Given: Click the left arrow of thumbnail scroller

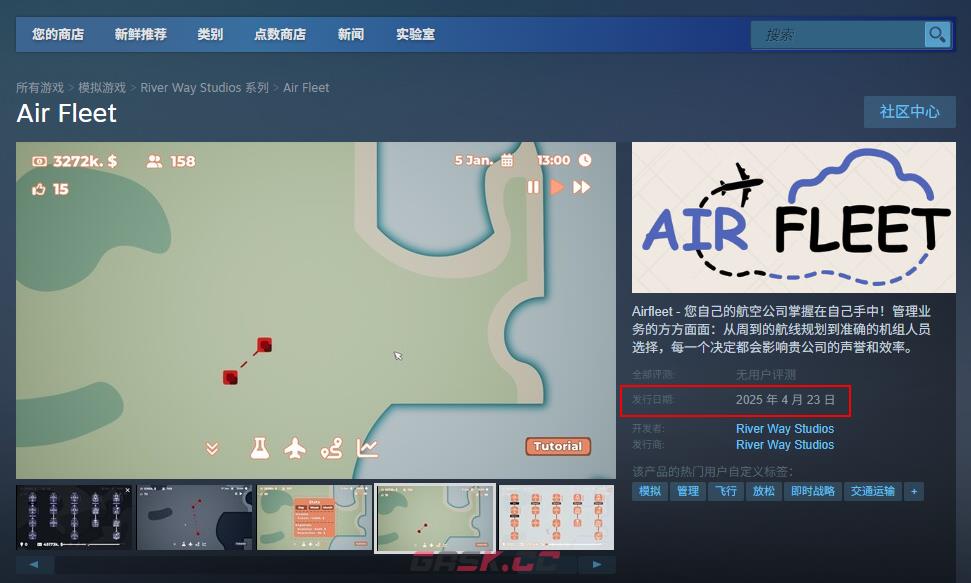Looking at the screenshot, I should click(x=34, y=564).
